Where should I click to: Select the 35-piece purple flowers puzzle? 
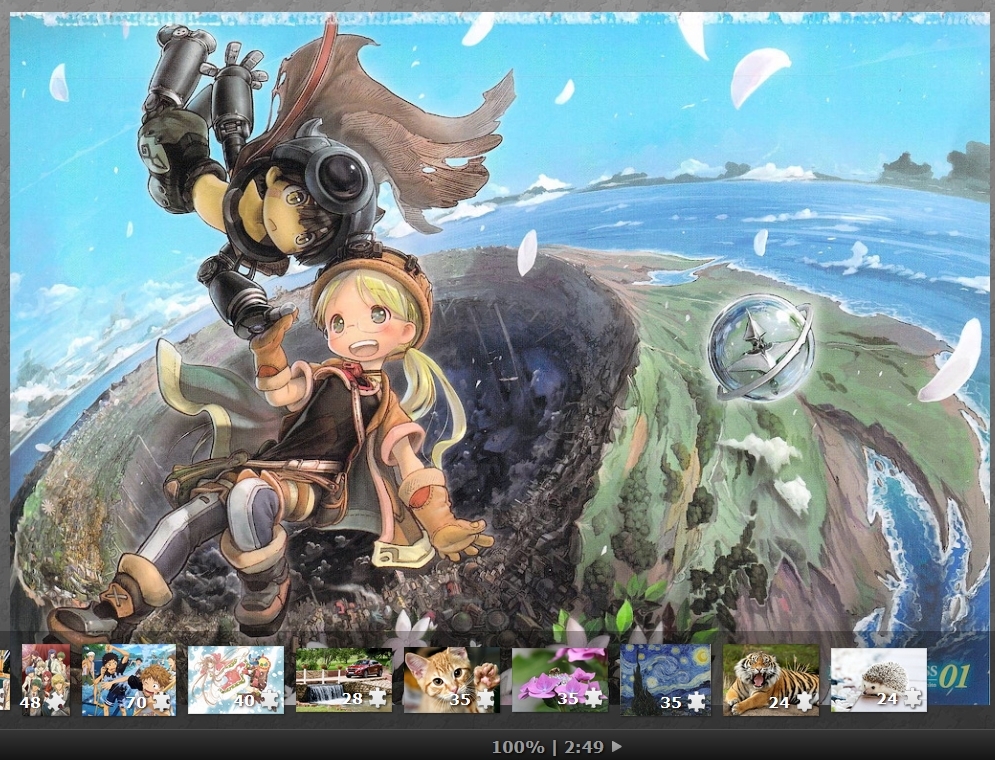560,680
